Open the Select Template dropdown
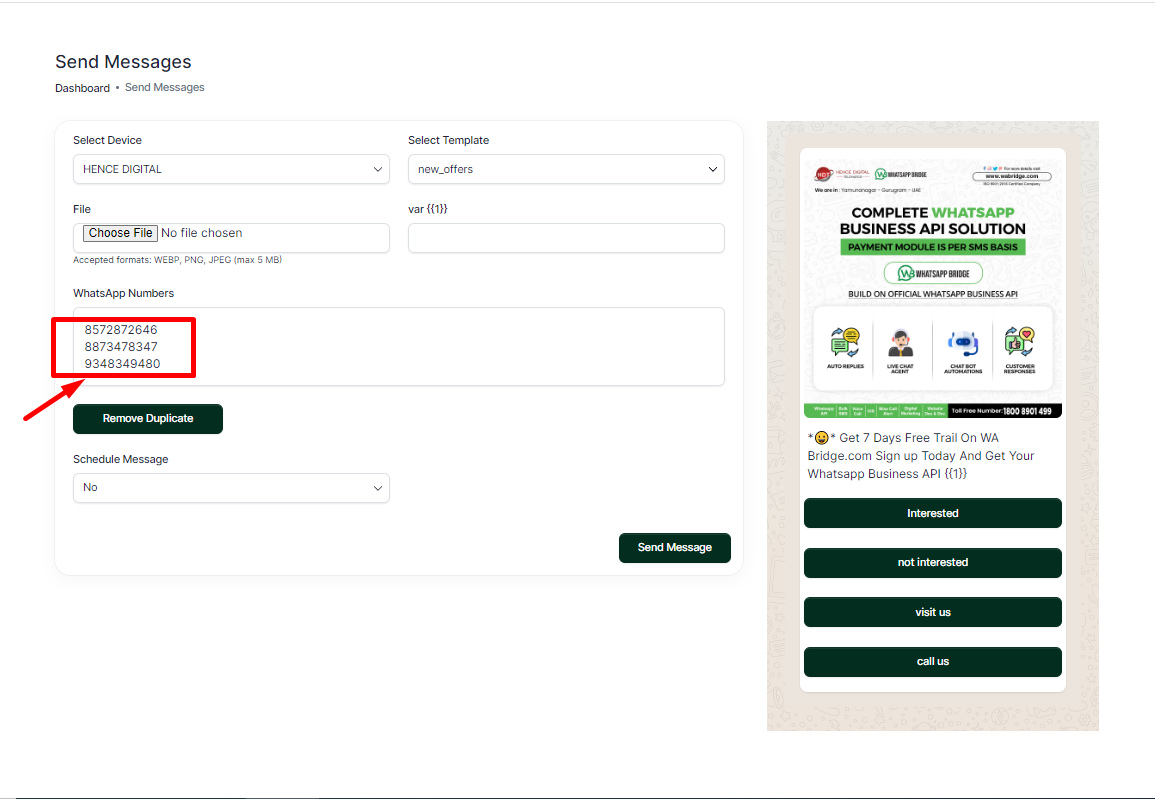1155x799 pixels. (566, 169)
